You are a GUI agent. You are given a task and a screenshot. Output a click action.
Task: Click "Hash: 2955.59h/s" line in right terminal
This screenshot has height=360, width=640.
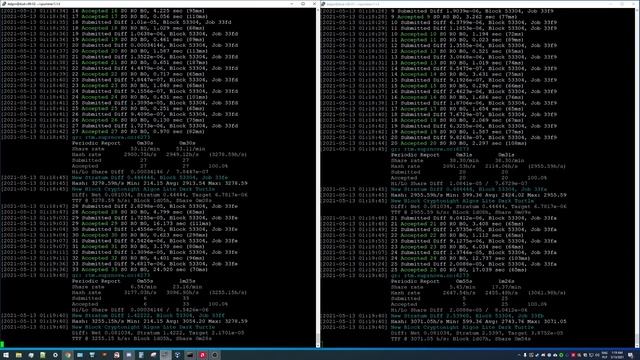click(479, 196)
